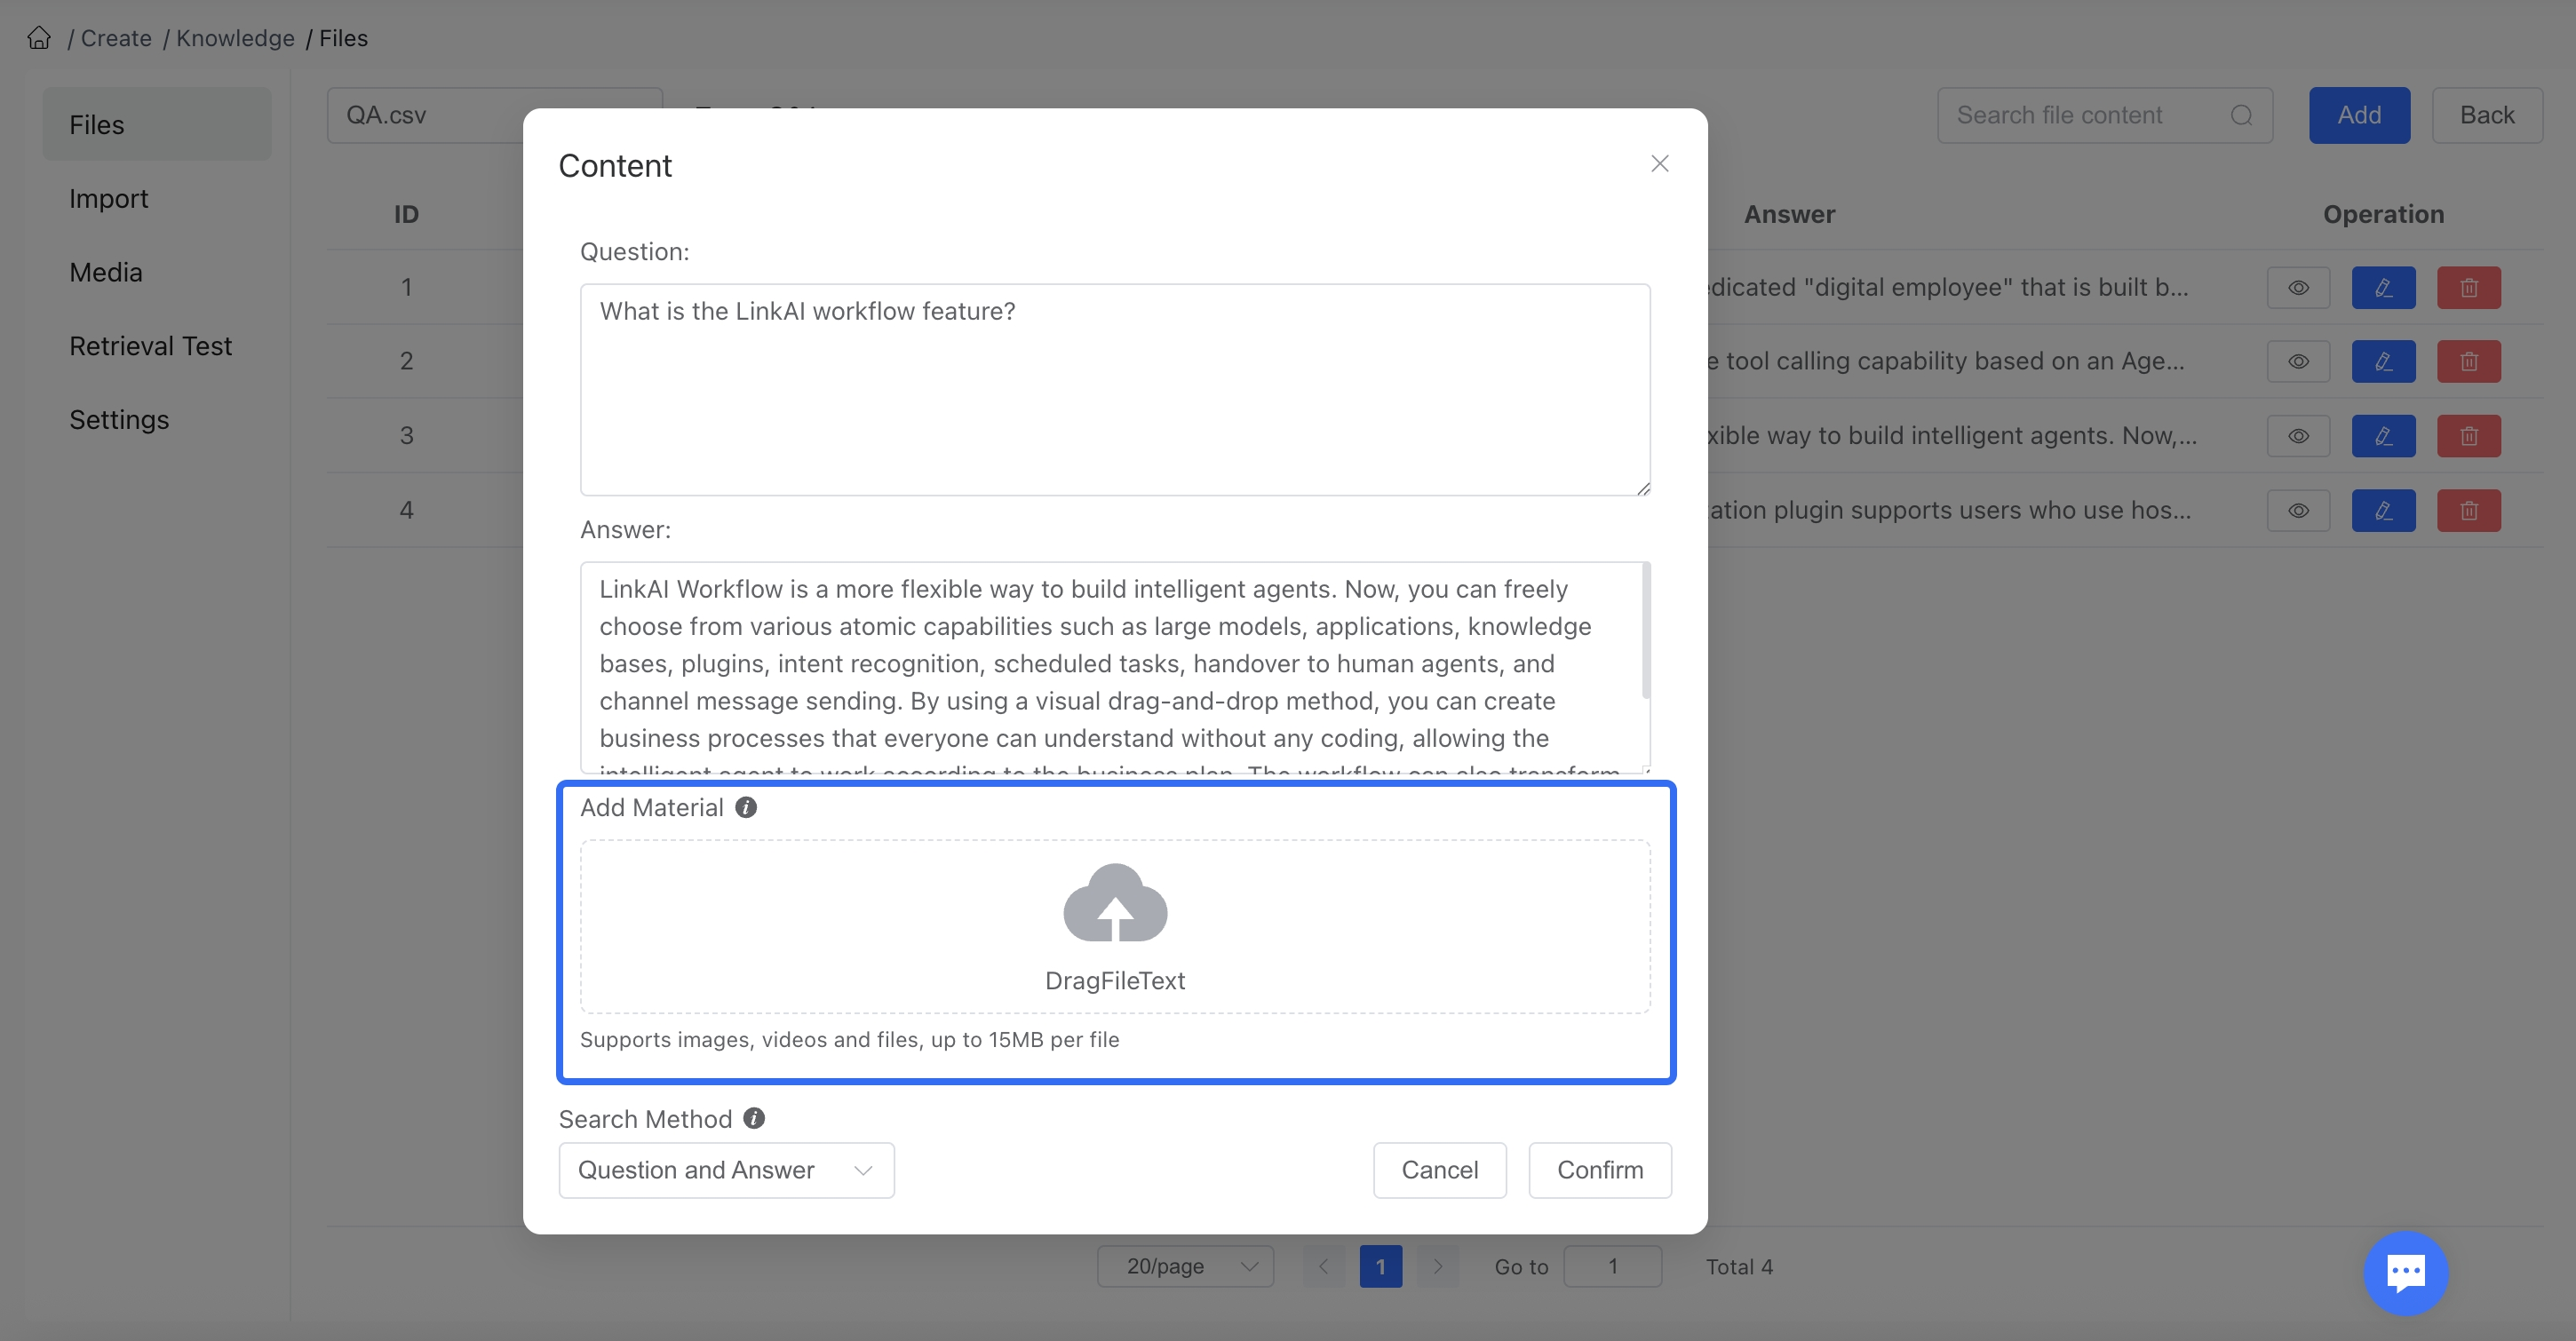View row 1 with the eye icon

coord(2298,288)
